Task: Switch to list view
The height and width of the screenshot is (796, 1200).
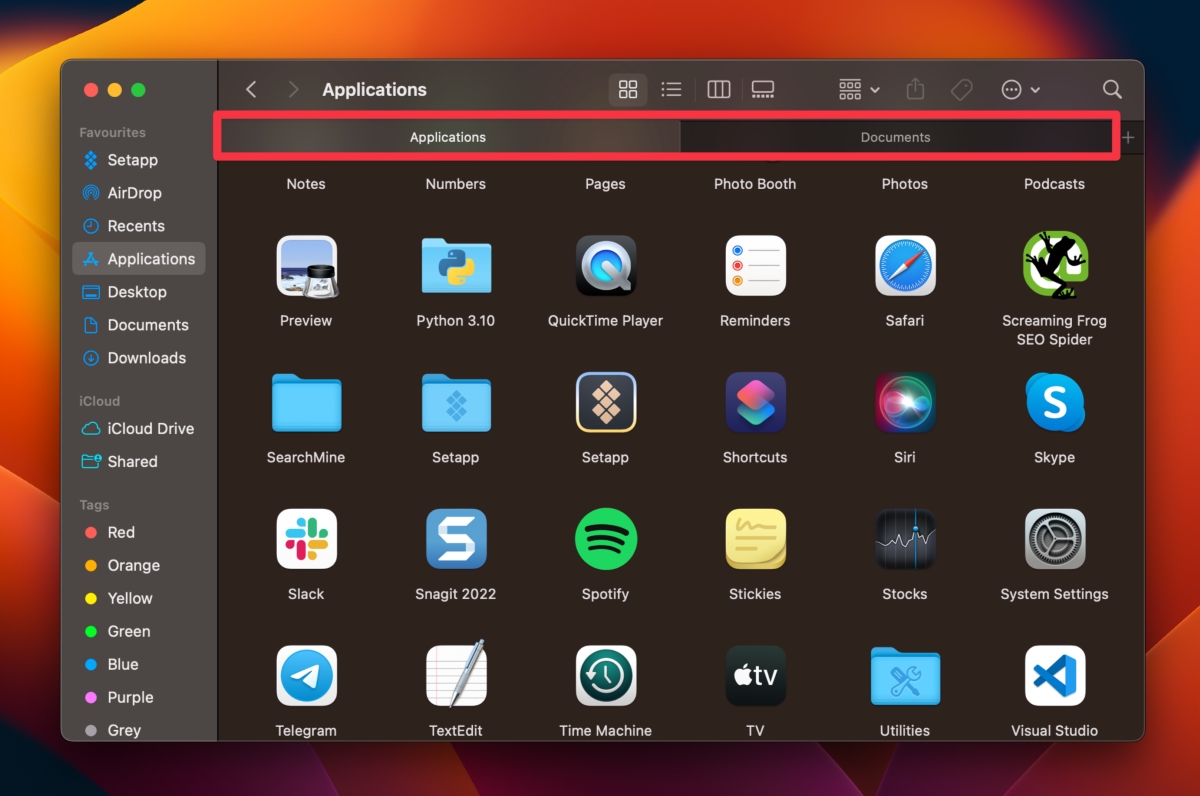Action: 671,89
